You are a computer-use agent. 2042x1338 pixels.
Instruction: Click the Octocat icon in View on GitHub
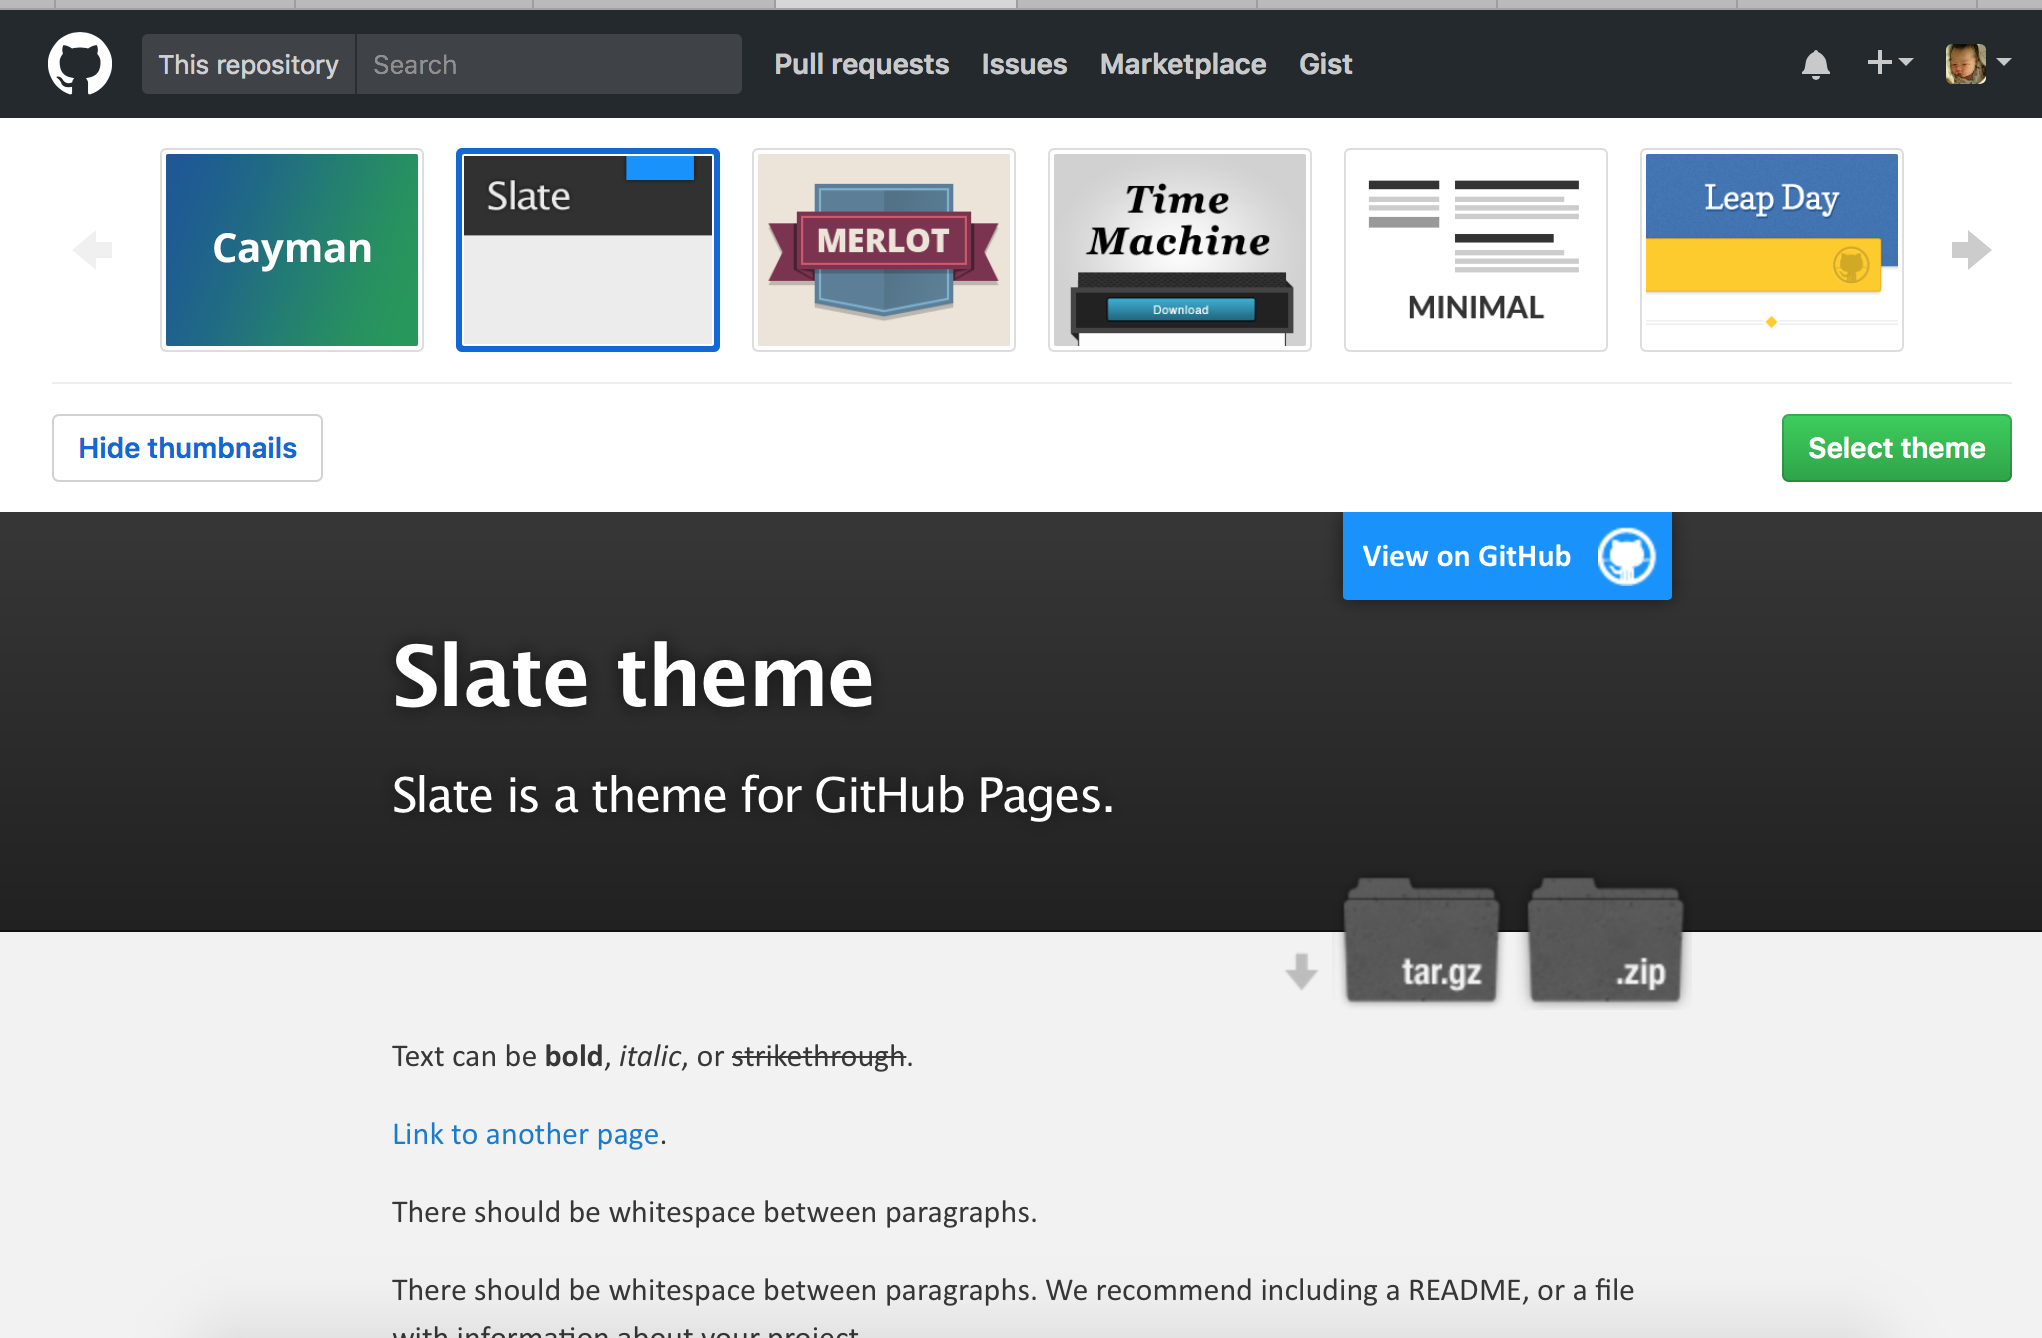(x=1626, y=556)
